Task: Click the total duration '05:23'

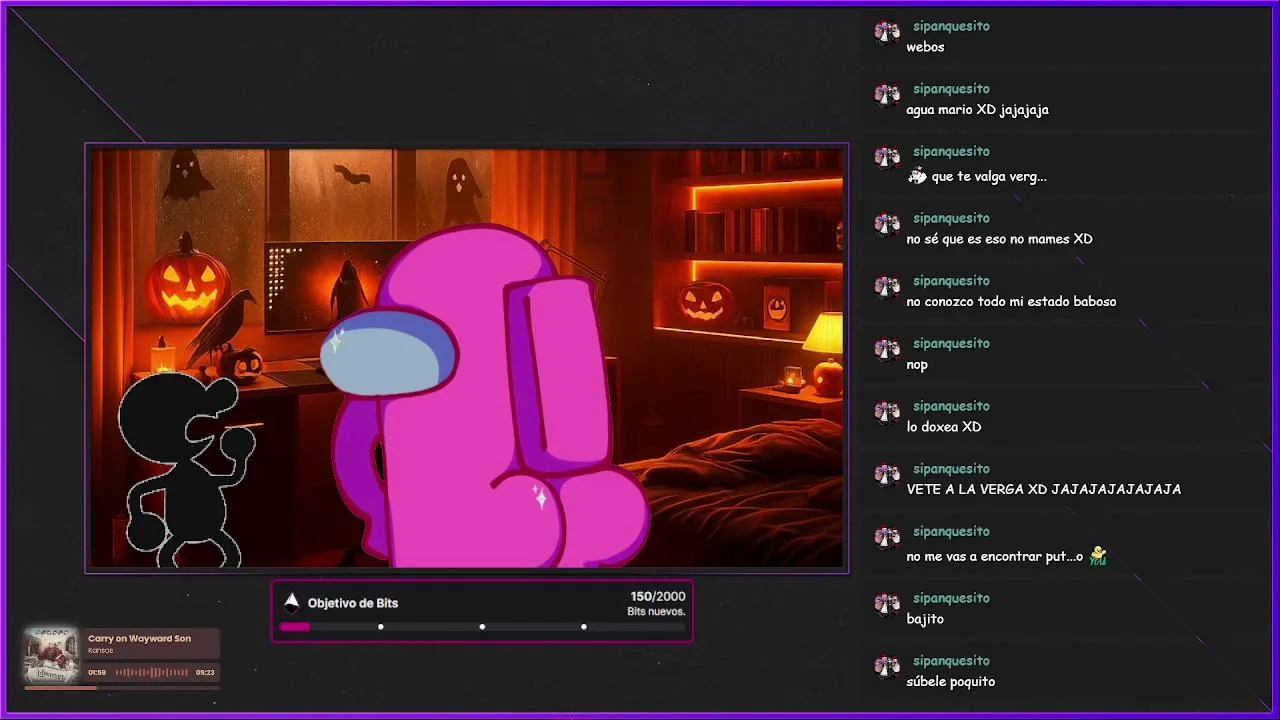Action: pos(205,672)
